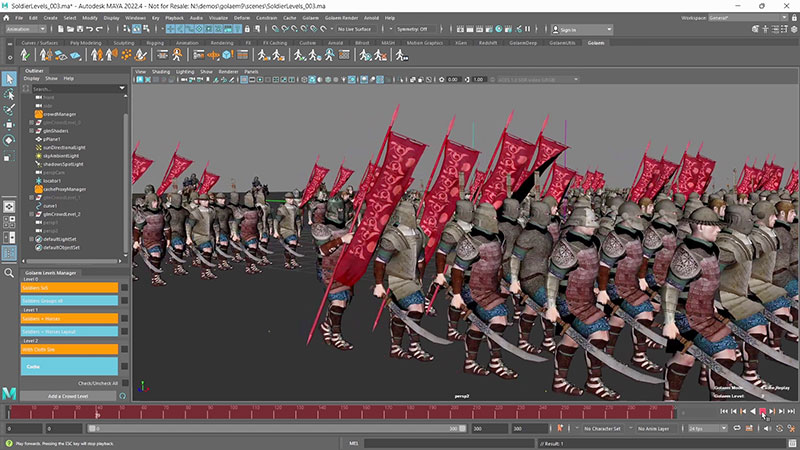Expand the 24 fps frame rate dropdown

[710, 428]
